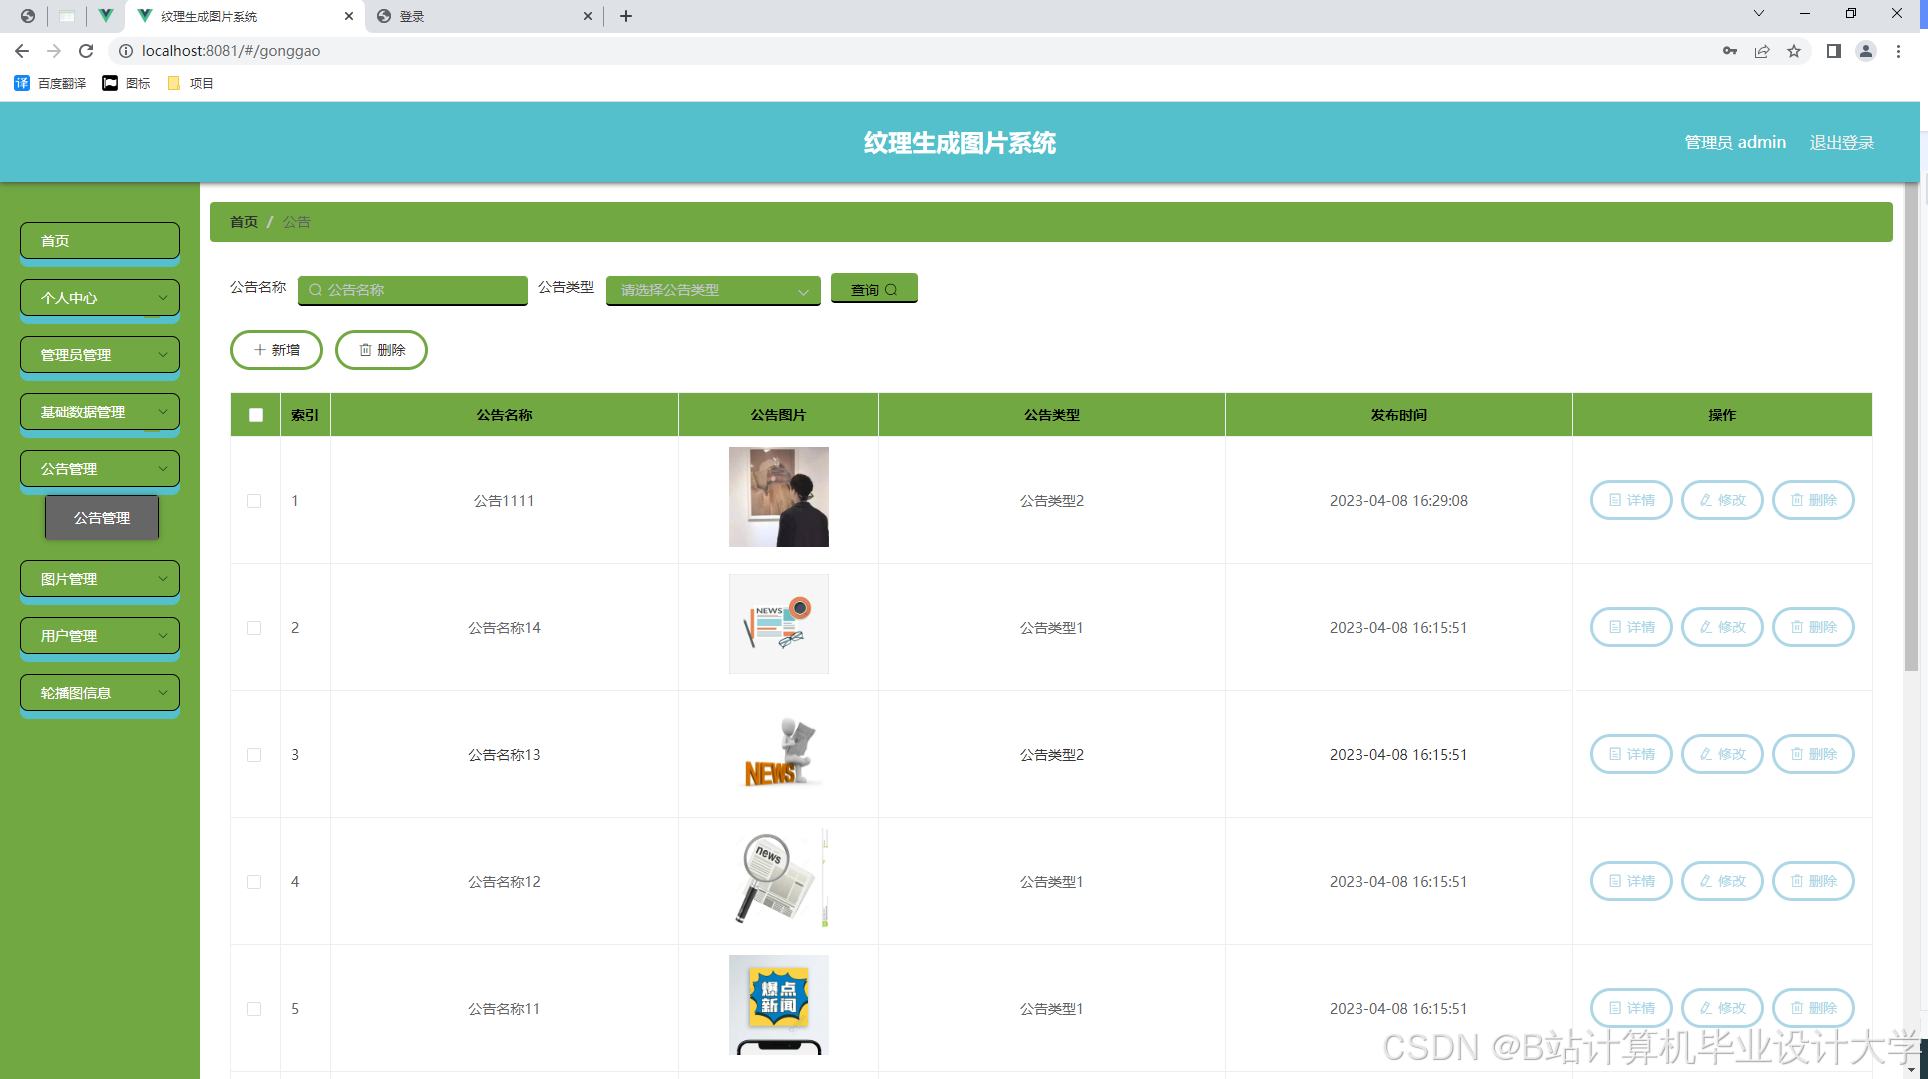1928x1079 pixels.
Task: Open the browser profile avatar icon
Action: [1866, 51]
